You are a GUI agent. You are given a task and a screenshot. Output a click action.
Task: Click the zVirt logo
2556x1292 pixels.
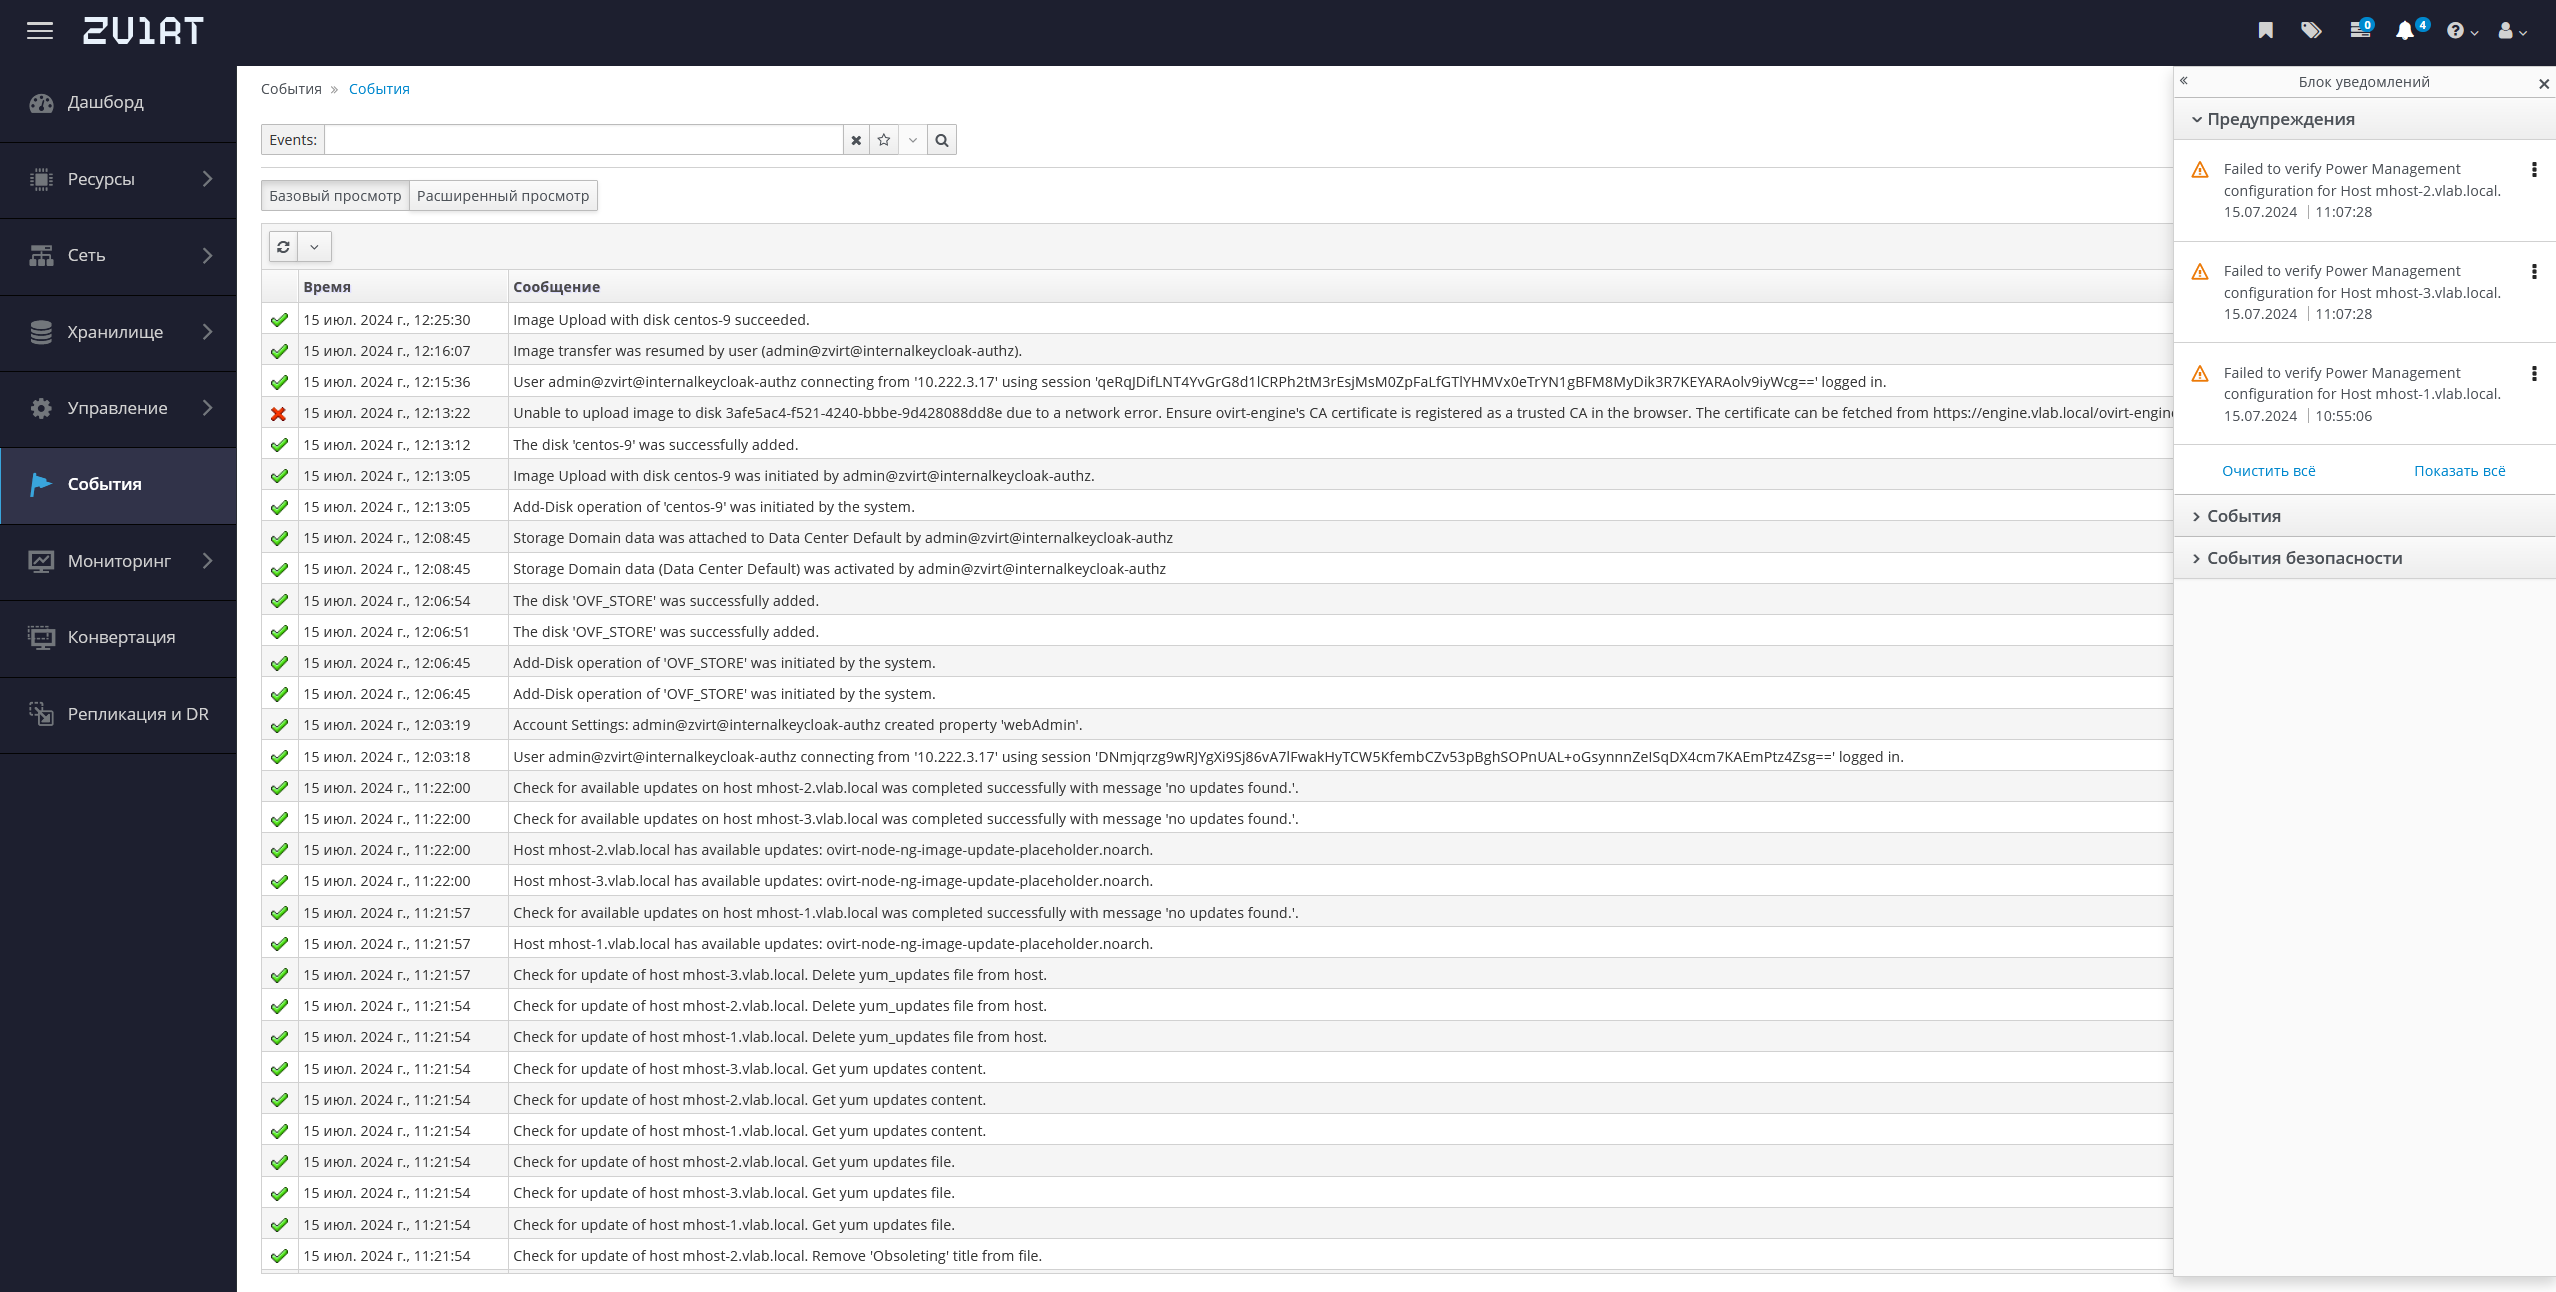(143, 31)
